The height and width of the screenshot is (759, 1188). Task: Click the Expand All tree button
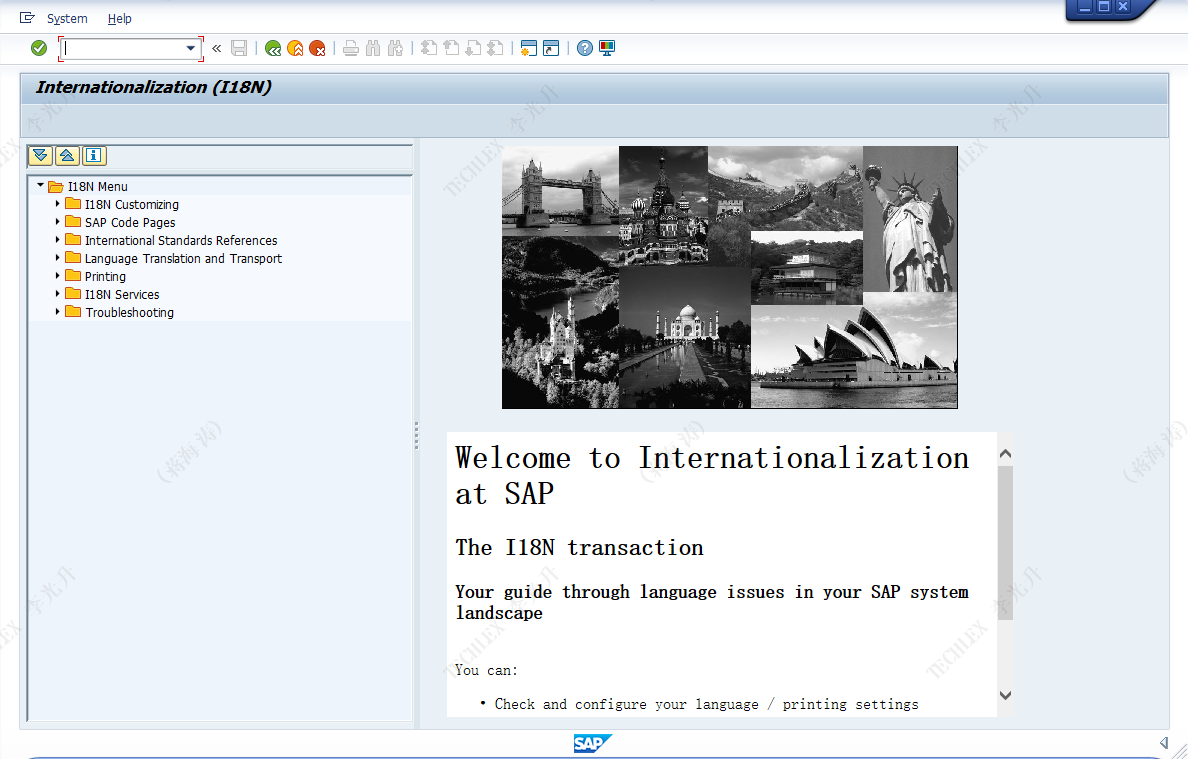(x=40, y=156)
